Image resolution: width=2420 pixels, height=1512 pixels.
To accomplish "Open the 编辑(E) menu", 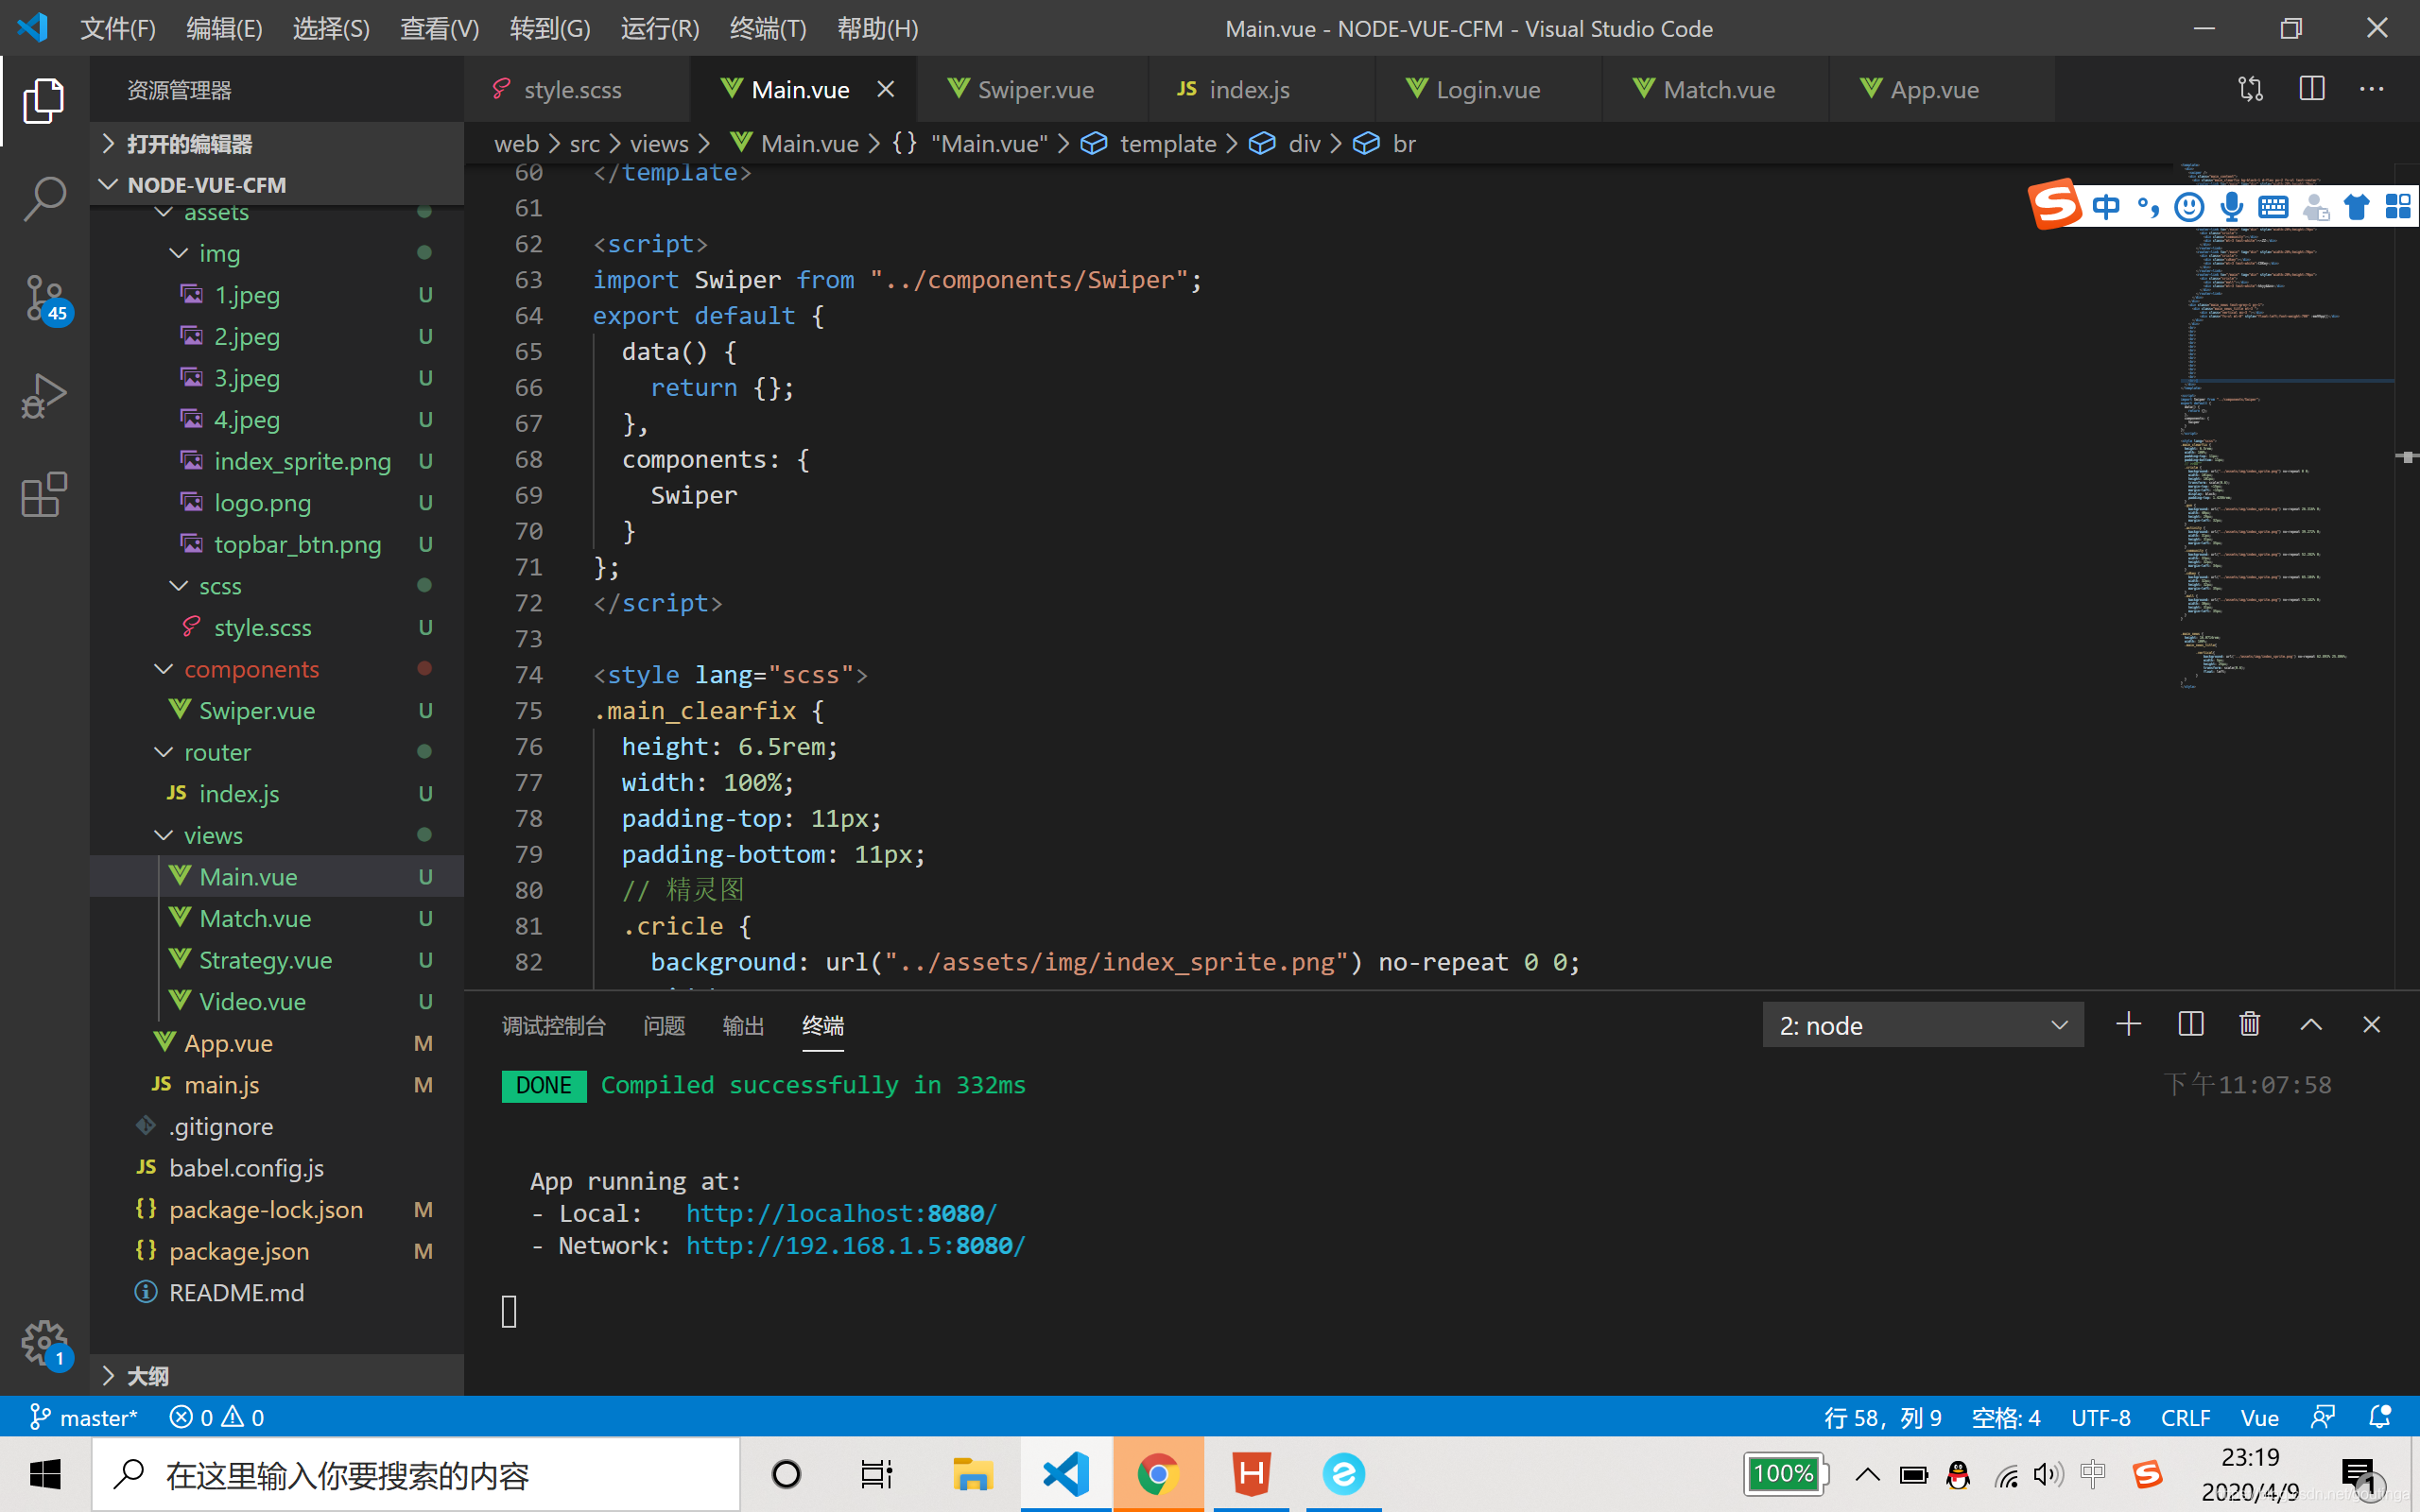I will coord(224,28).
